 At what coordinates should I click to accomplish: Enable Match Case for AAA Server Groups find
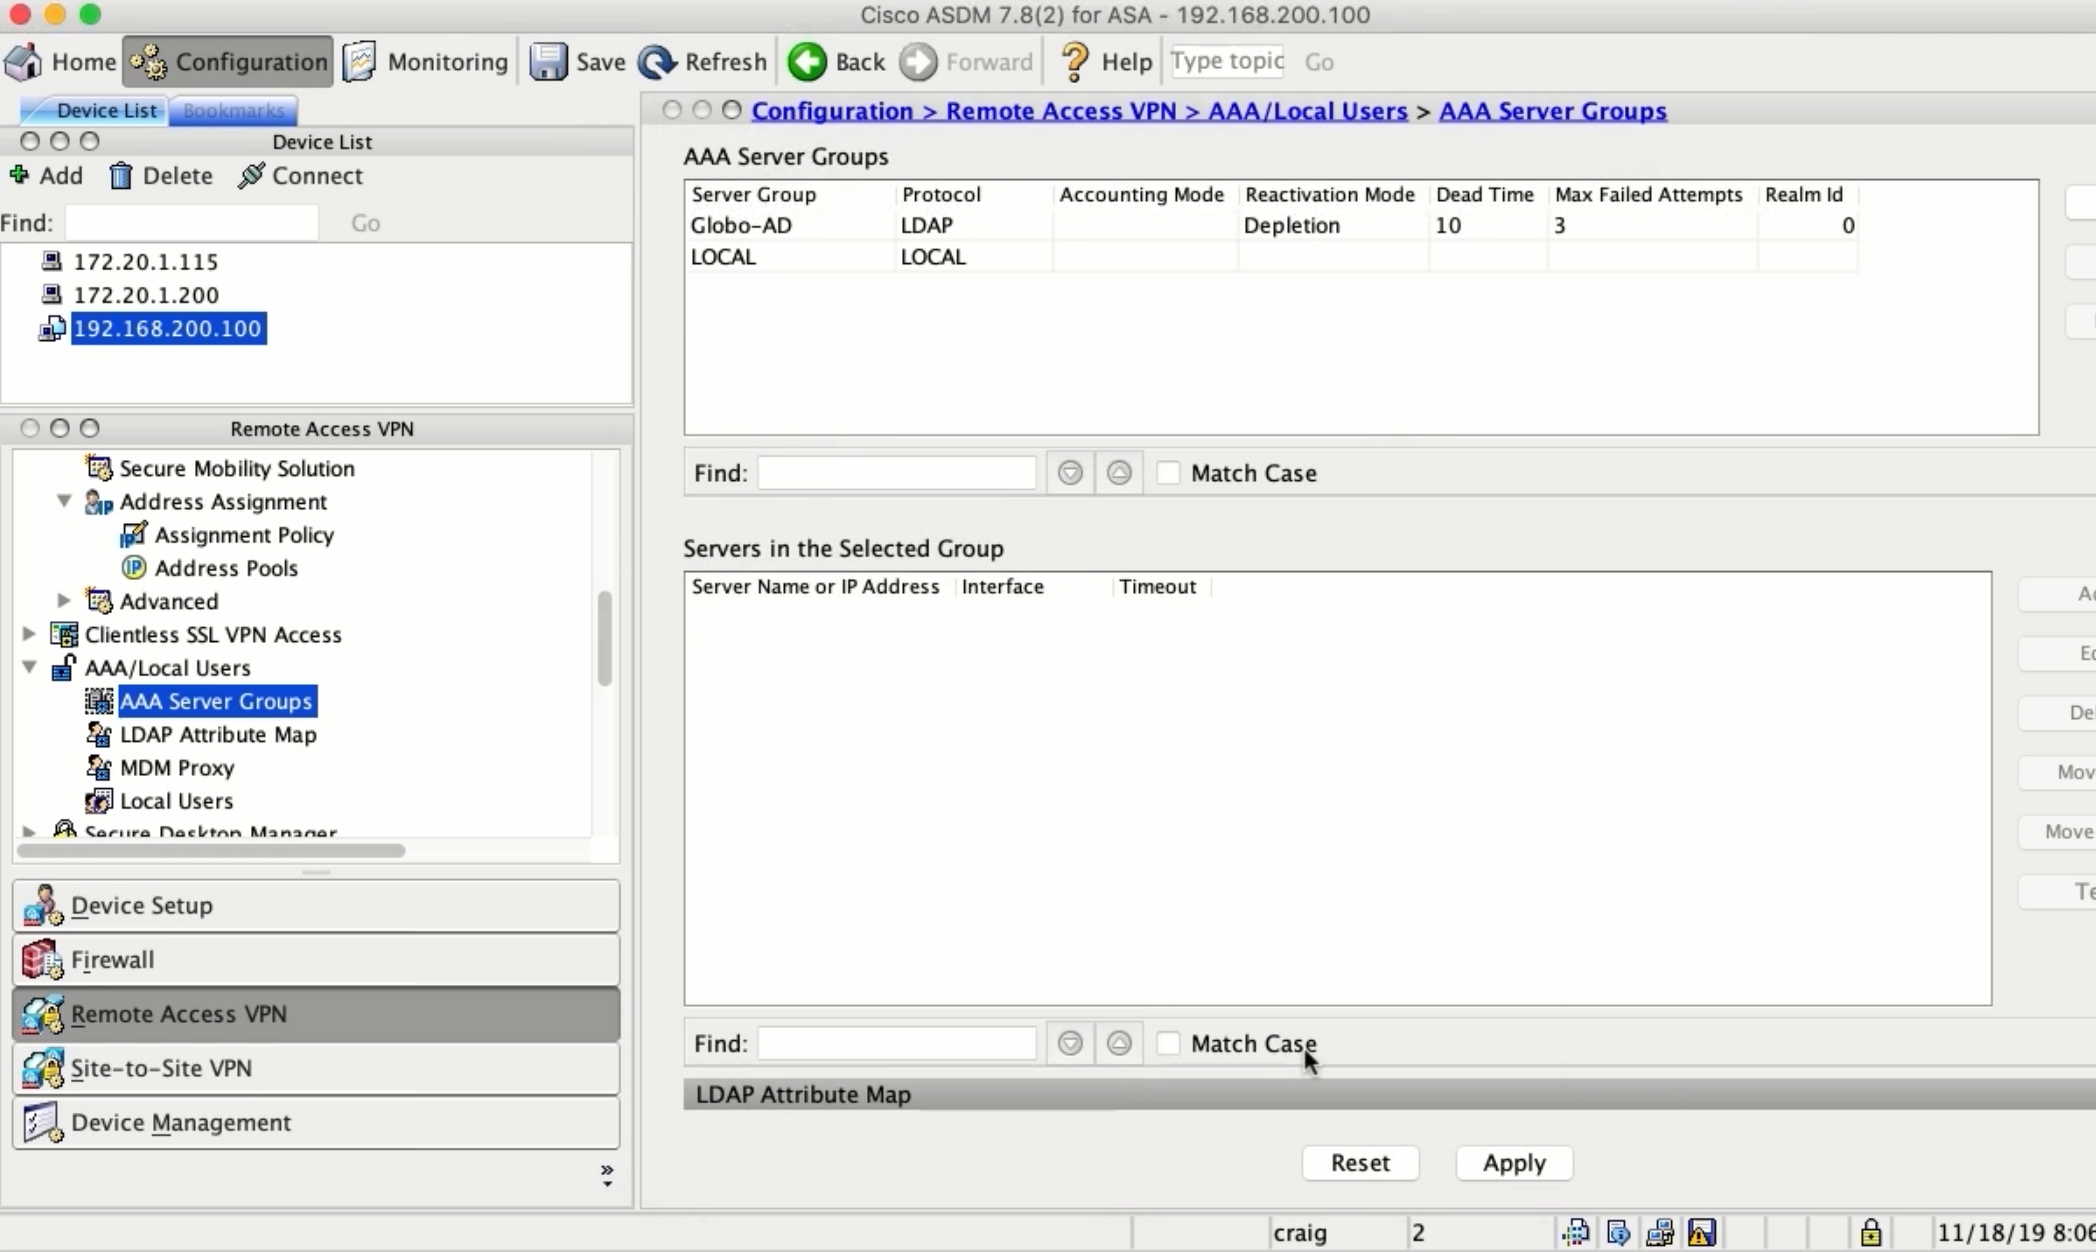click(x=1168, y=473)
